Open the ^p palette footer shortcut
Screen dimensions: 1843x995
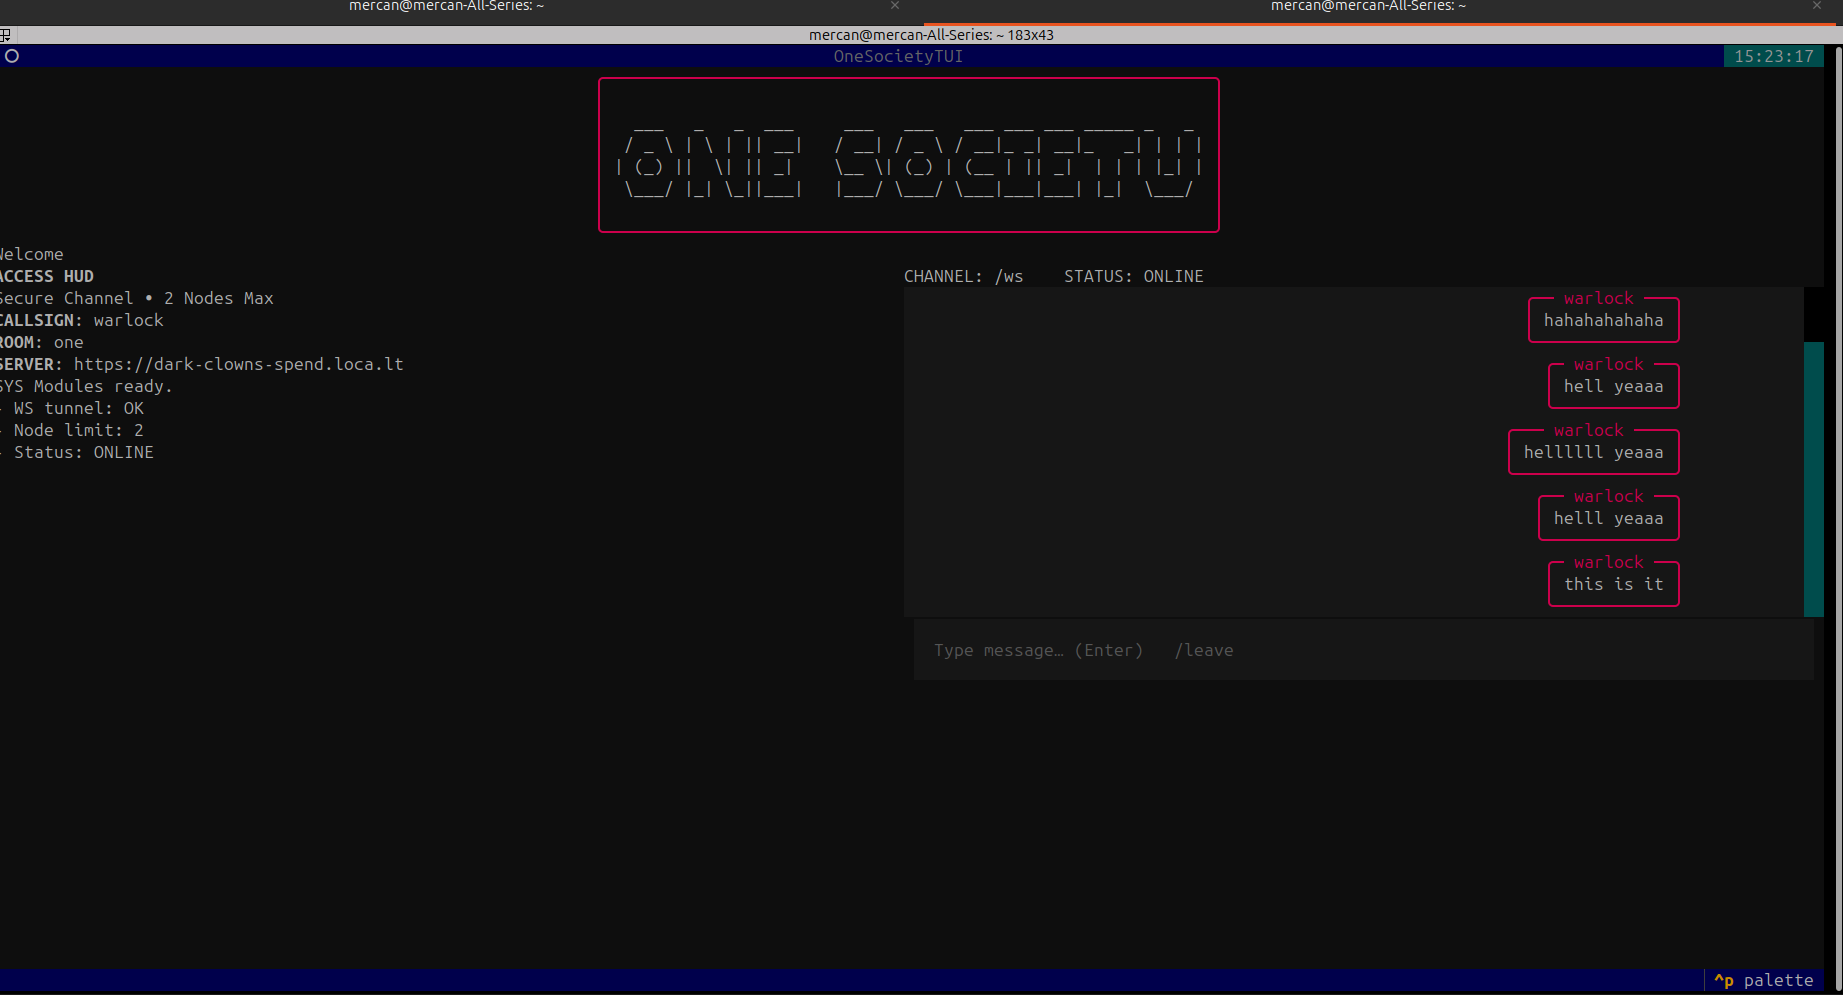pyautogui.click(x=1763, y=980)
